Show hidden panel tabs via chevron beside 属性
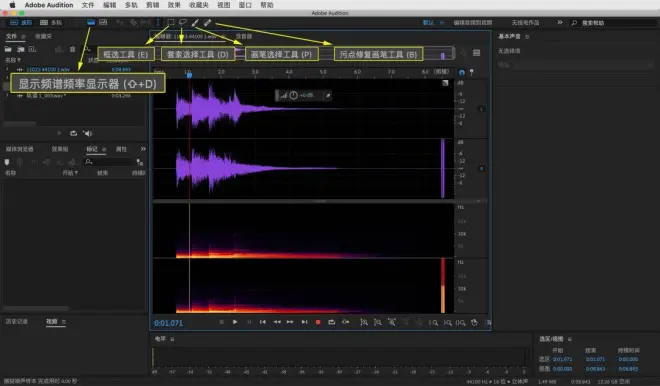This screenshot has width=660, height=386. (x=143, y=149)
